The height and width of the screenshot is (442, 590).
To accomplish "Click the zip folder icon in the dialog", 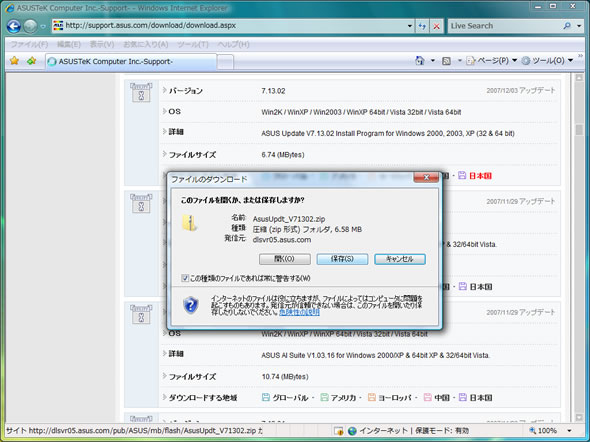I will pos(190,223).
